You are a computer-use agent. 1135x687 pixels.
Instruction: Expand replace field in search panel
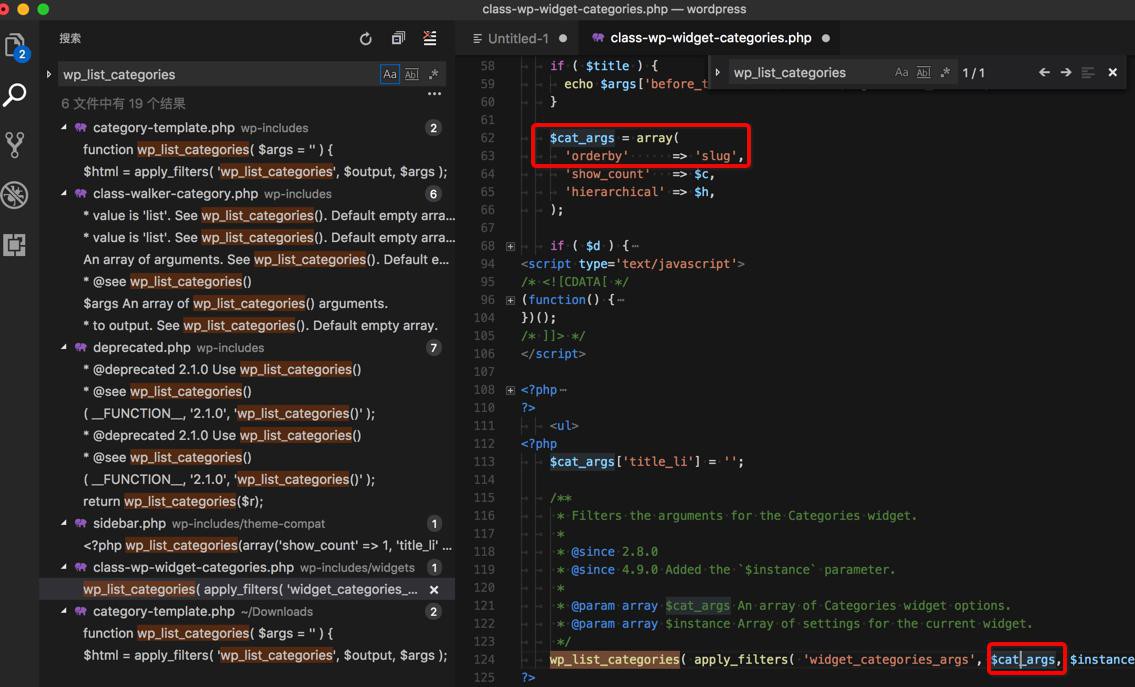[49, 74]
